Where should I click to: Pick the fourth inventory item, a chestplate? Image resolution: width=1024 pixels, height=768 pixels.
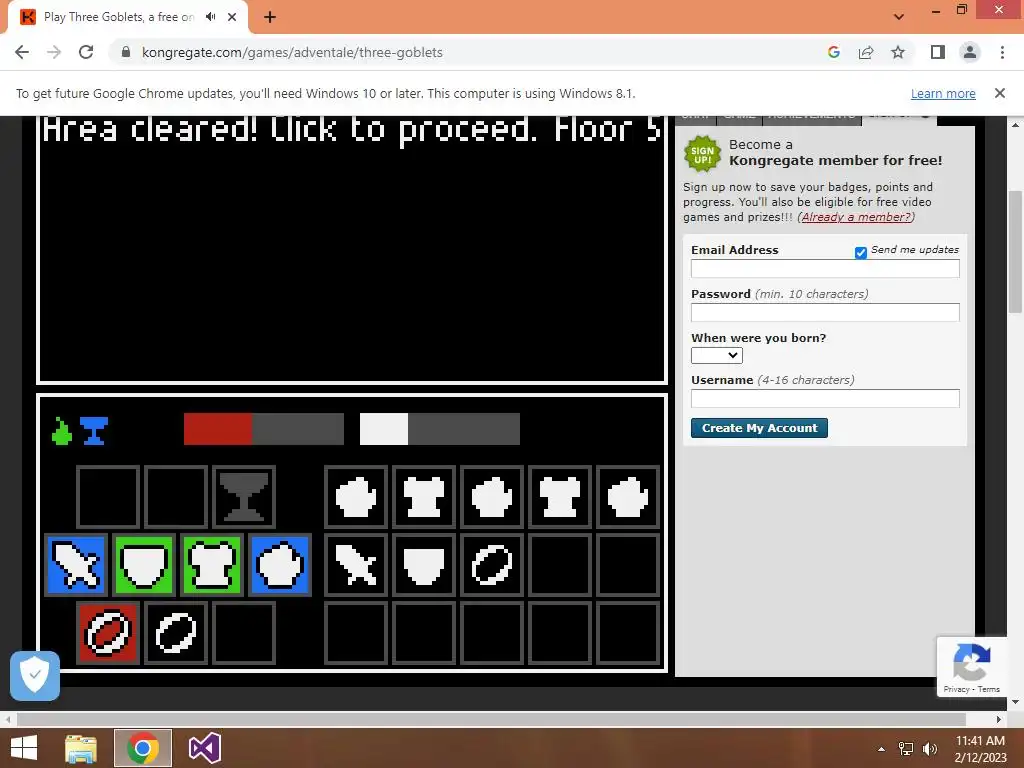tap(560, 497)
